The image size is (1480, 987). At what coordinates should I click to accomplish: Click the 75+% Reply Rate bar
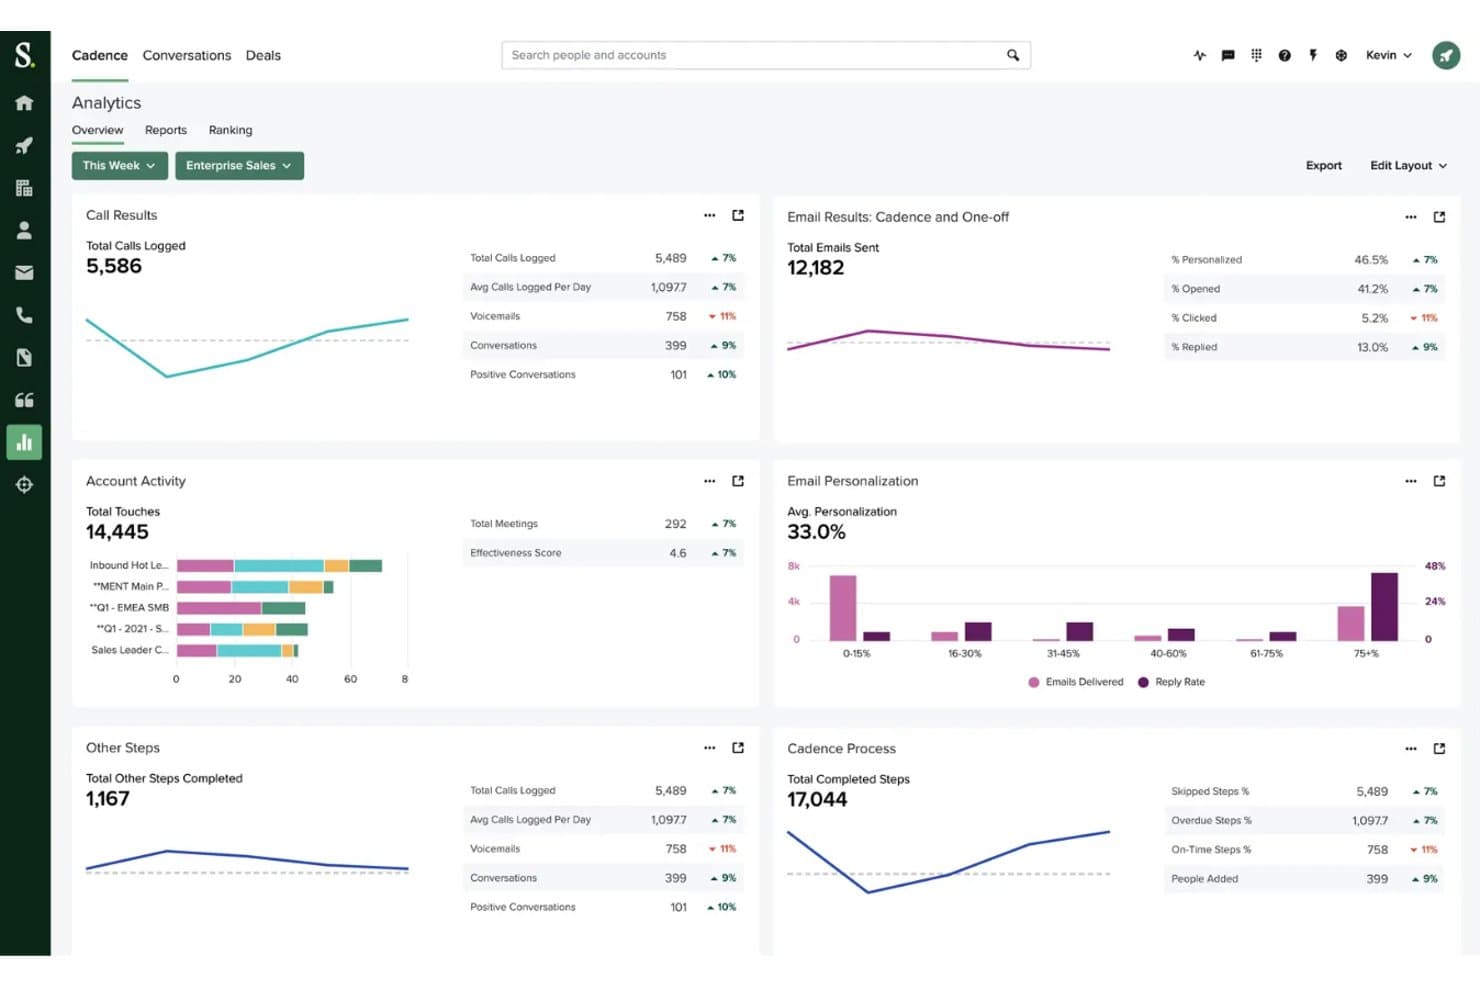pos(1384,606)
